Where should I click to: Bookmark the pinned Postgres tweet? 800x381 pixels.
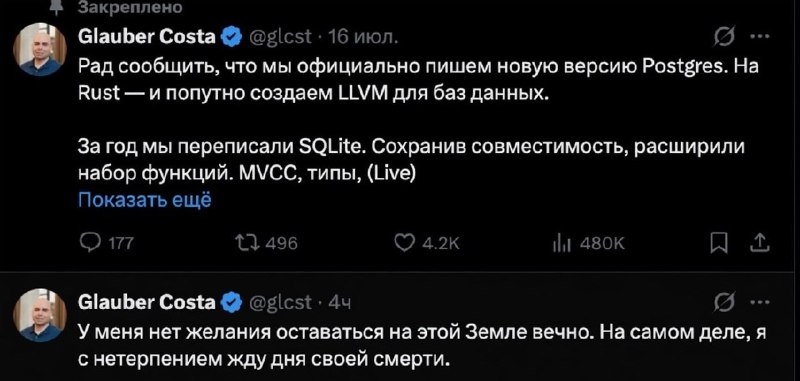pyautogui.click(x=719, y=243)
